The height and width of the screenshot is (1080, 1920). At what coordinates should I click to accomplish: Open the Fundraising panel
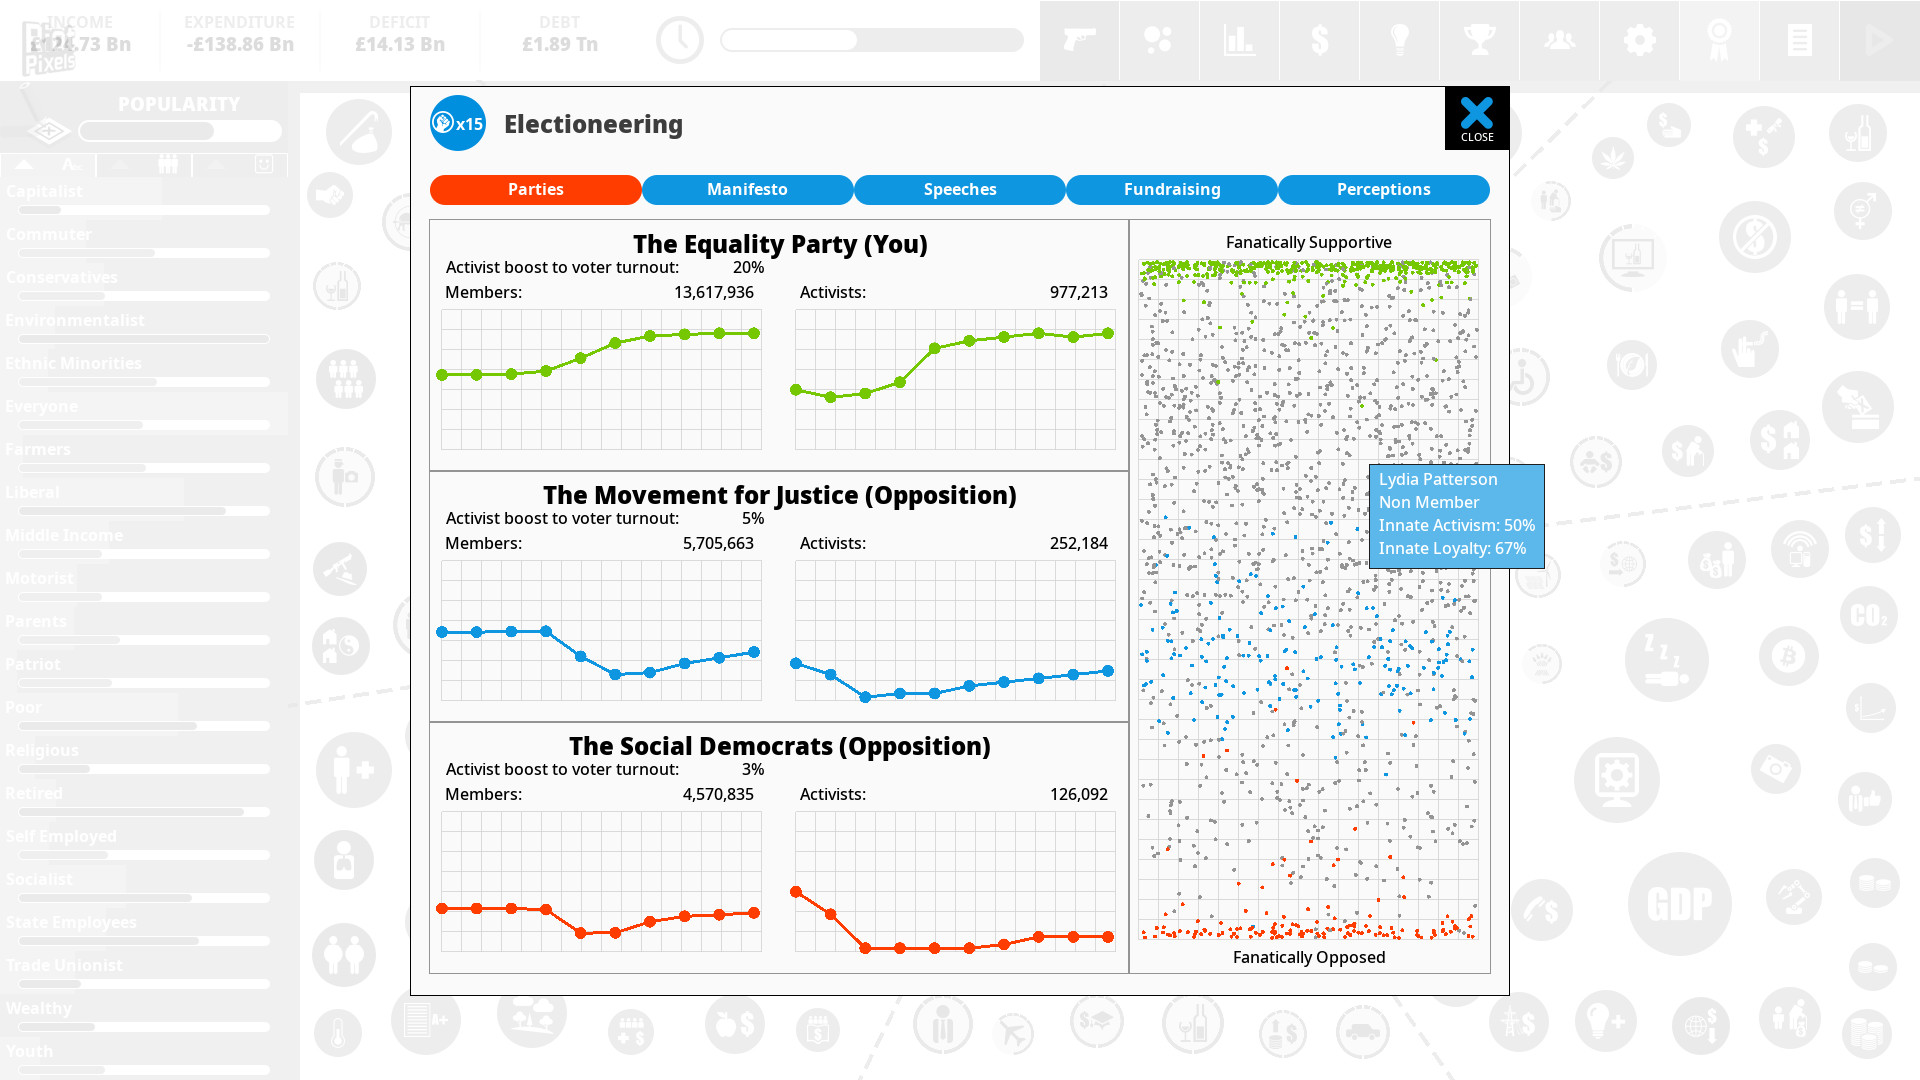click(x=1171, y=190)
